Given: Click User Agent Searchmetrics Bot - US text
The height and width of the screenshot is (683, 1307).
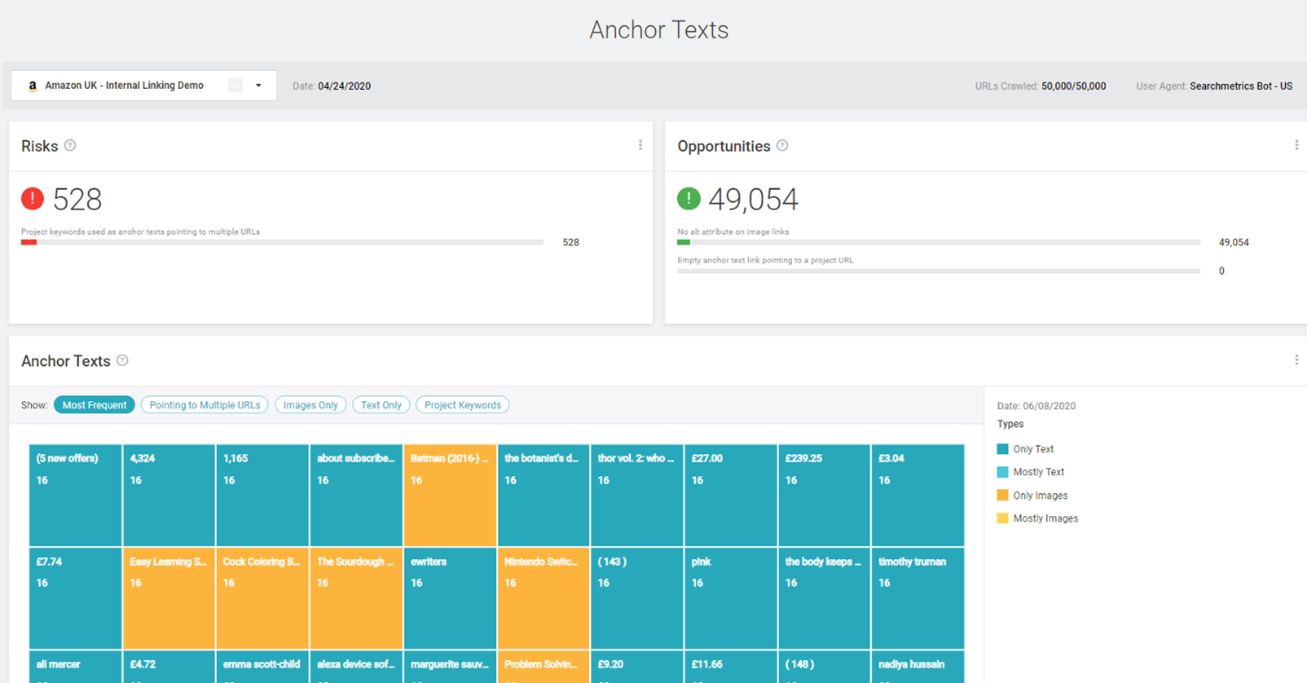Looking at the screenshot, I should click(x=1214, y=86).
